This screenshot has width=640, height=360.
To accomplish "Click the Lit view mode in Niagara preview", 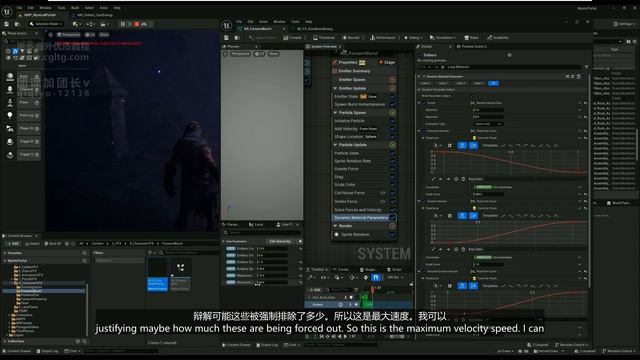I will click(x=260, y=54).
